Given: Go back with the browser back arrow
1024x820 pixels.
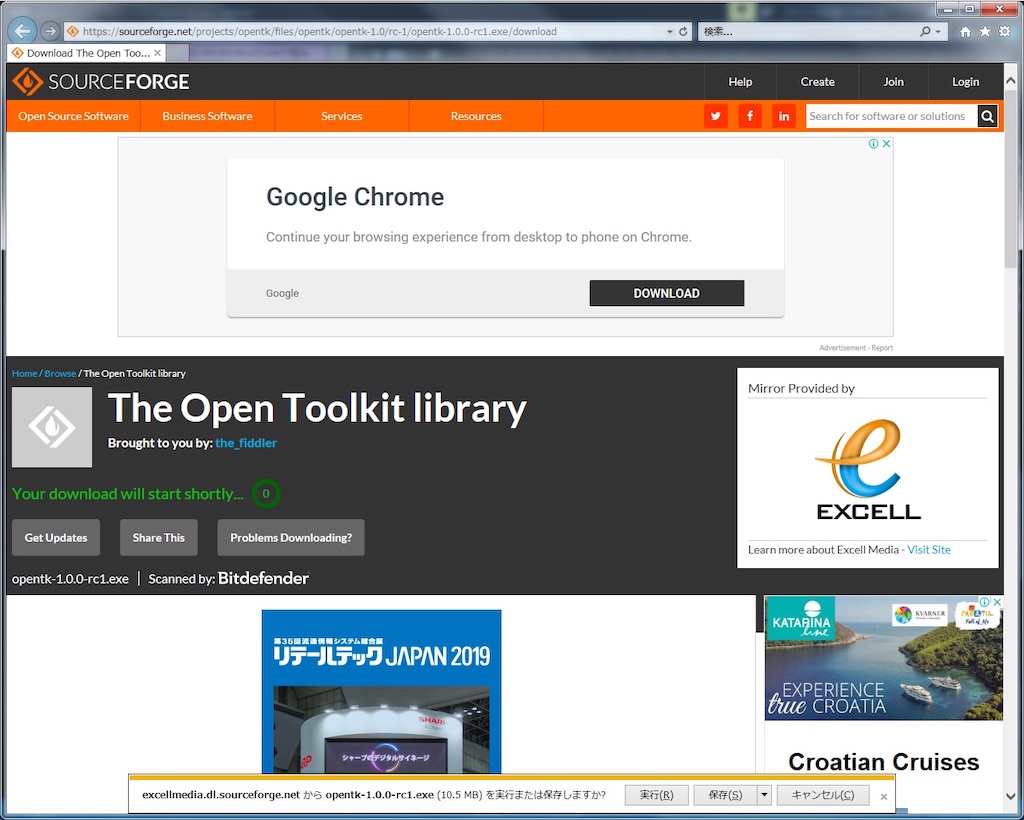Looking at the screenshot, I should [x=23, y=31].
